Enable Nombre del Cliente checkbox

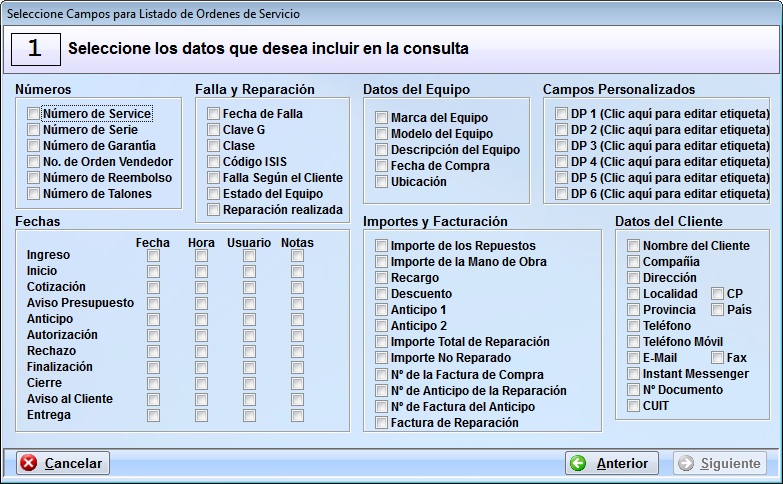coord(634,246)
